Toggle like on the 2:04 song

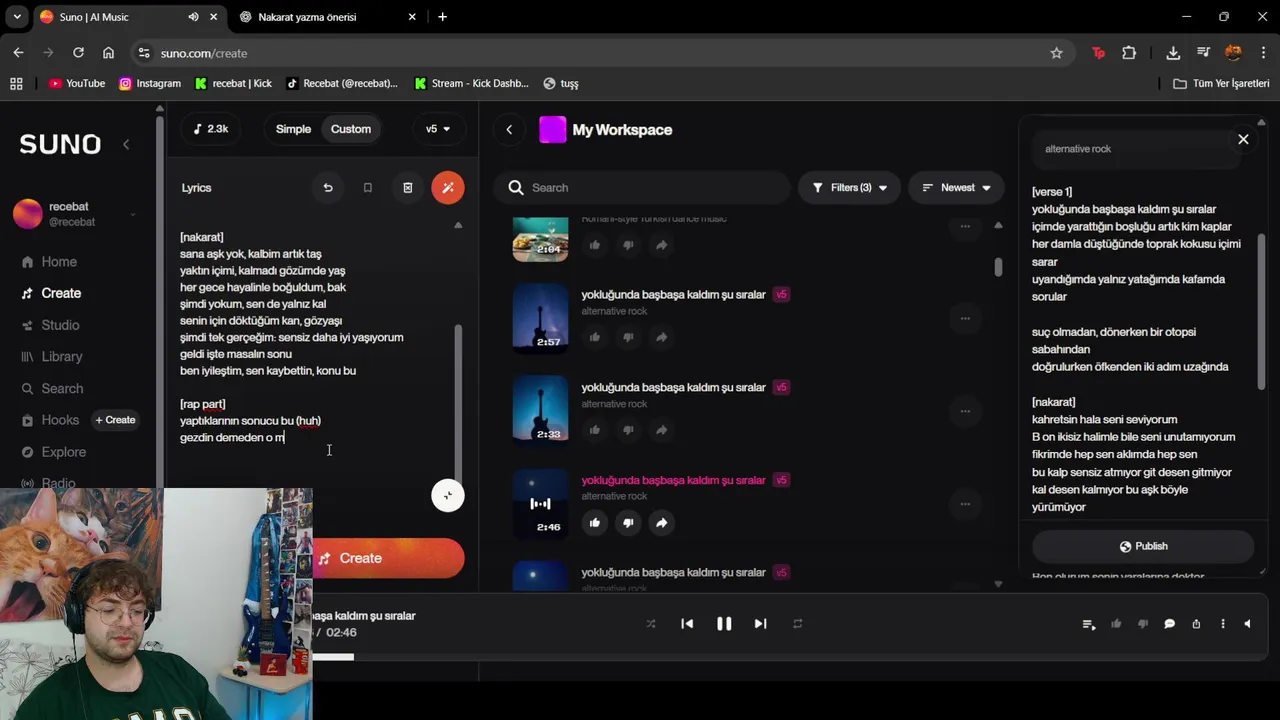pyautogui.click(x=595, y=245)
